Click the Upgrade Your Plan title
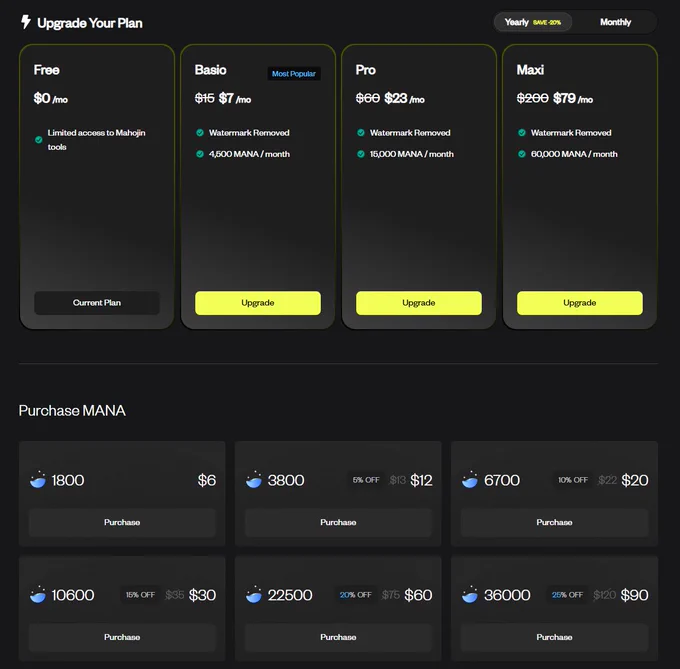The width and height of the screenshot is (680, 669). (90, 23)
